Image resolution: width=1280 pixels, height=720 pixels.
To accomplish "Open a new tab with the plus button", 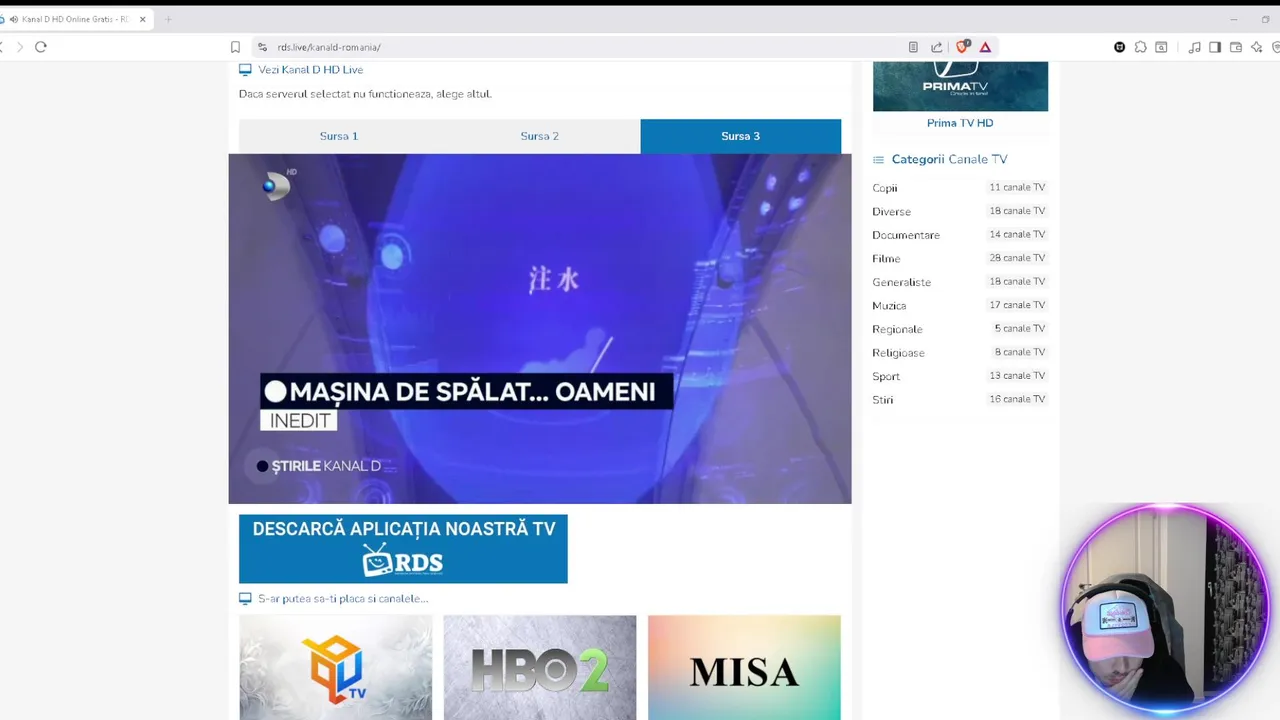I will pyautogui.click(x=168, y=19).
